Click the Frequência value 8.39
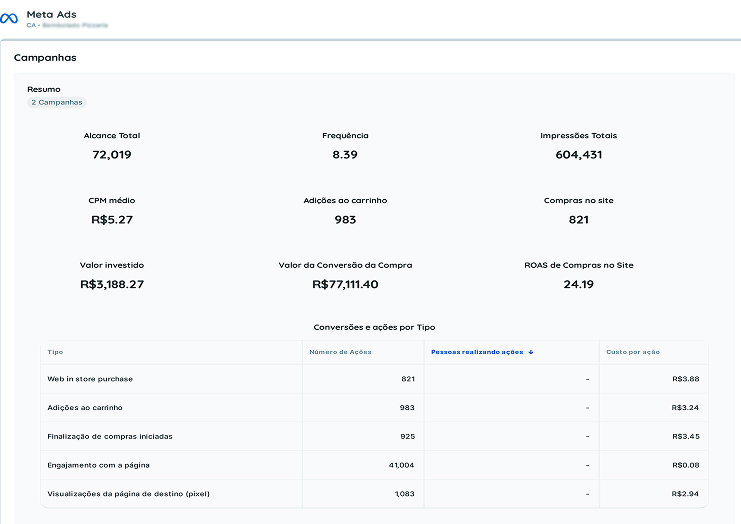Screen dimensions: 741x524 click(345, 155)
